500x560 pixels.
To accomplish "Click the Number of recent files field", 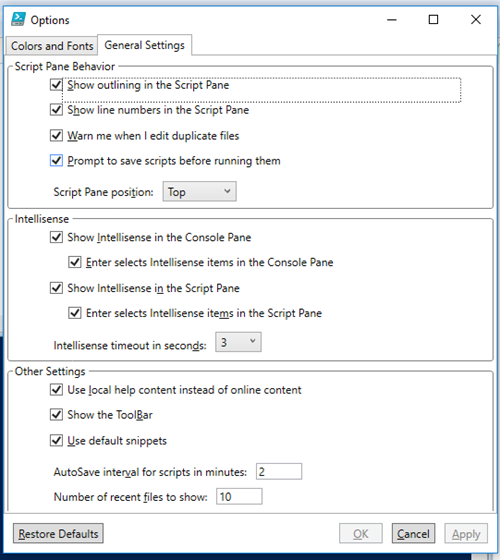I will (x=239, y=497).
